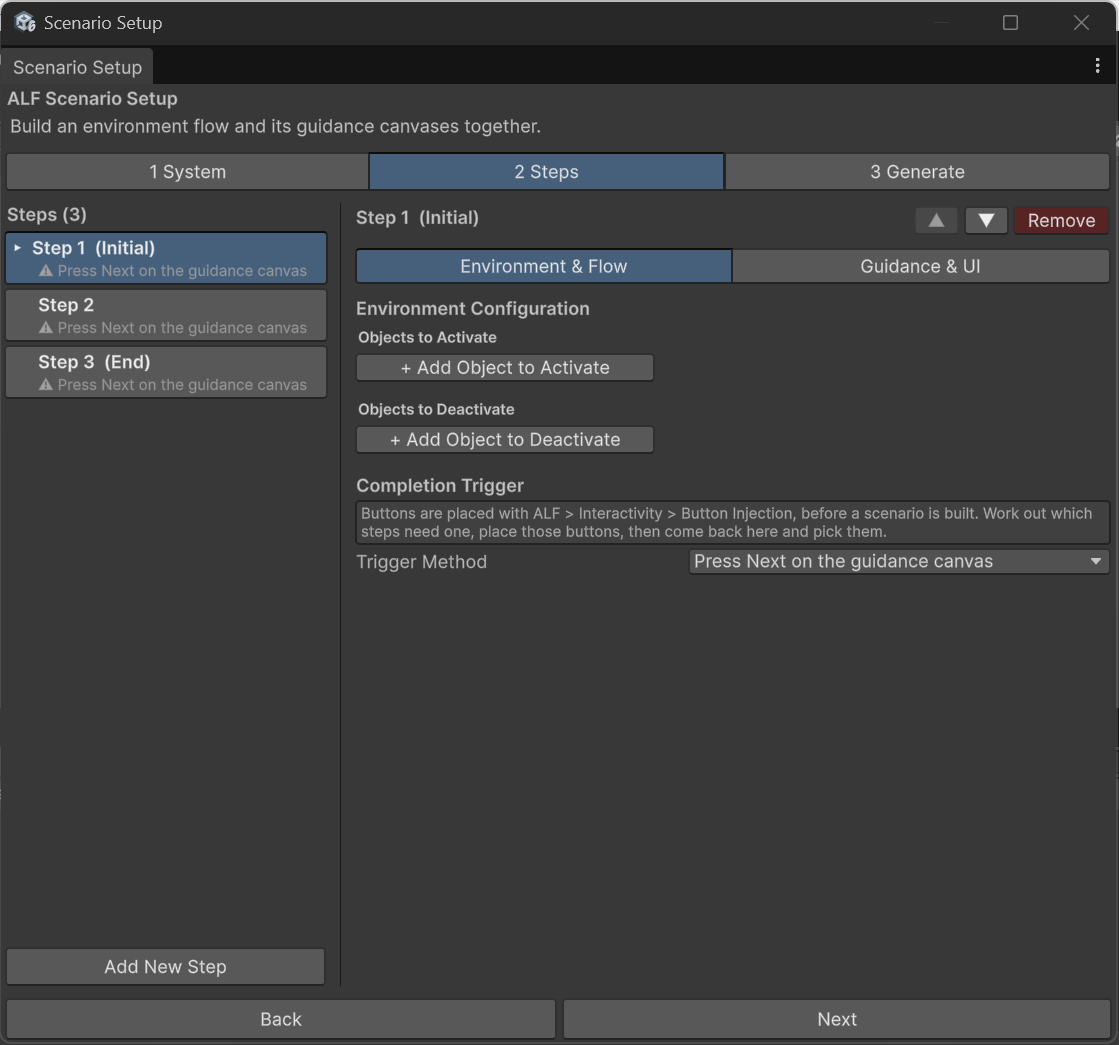This screenshot has width=1119, height=1045.
Task: Click the warning icon under Step 2
Action: [46, 328]
